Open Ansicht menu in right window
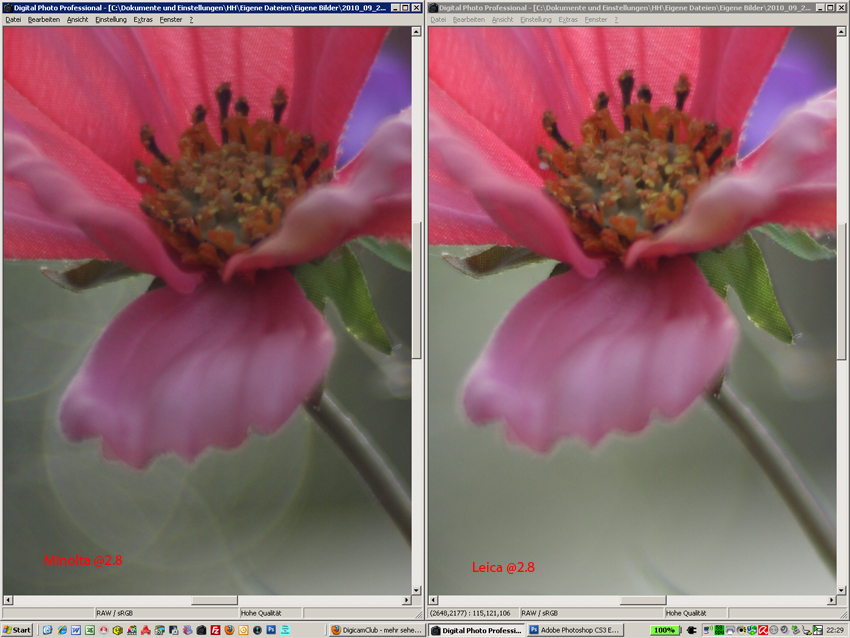Viewport: 850px width, 638px height. click(x=503, y=20)
